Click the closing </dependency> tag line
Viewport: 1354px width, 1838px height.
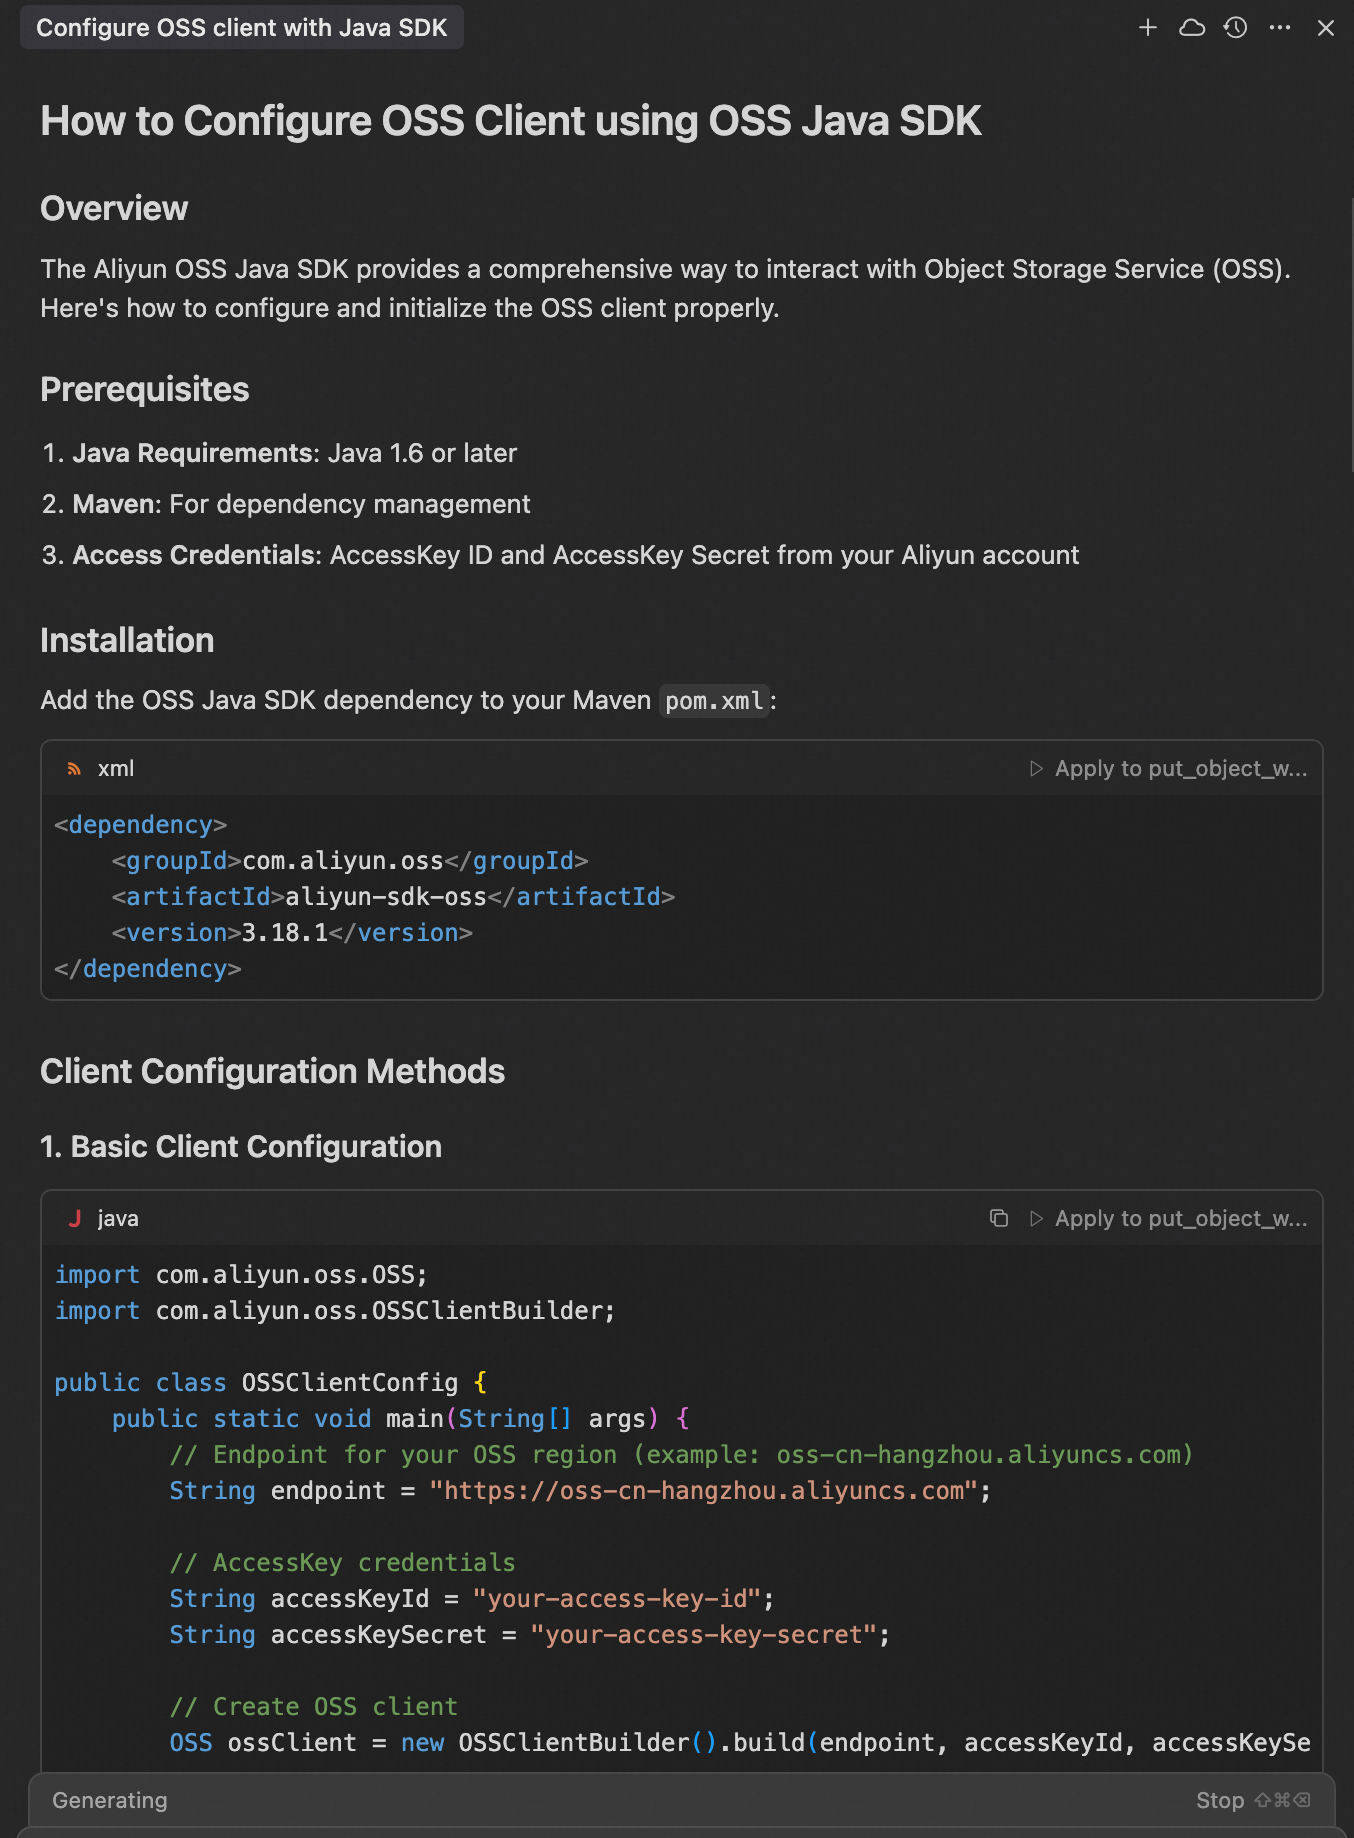(148, 969)
